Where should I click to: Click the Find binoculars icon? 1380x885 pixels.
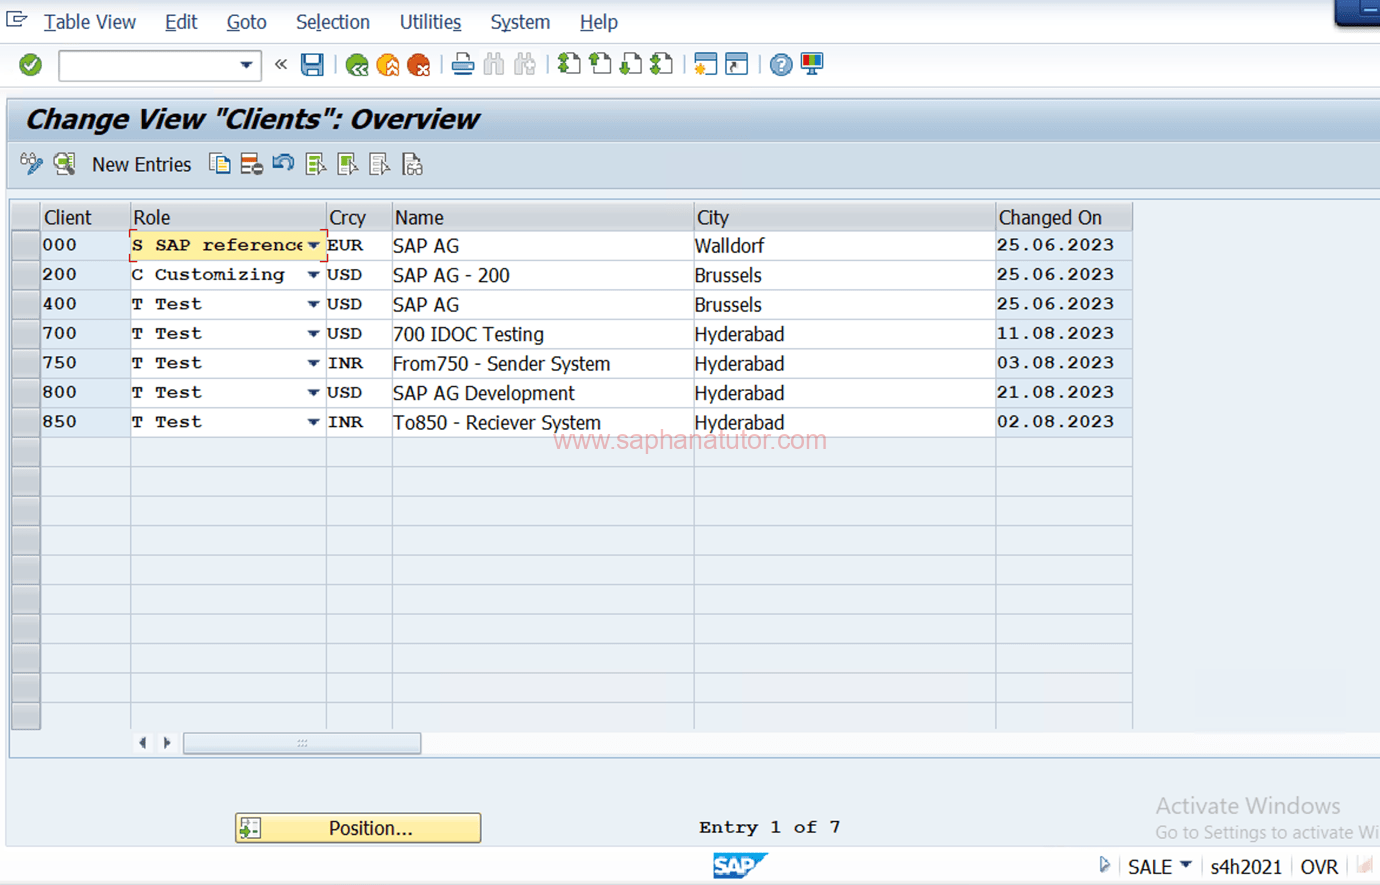pos(494,65)
